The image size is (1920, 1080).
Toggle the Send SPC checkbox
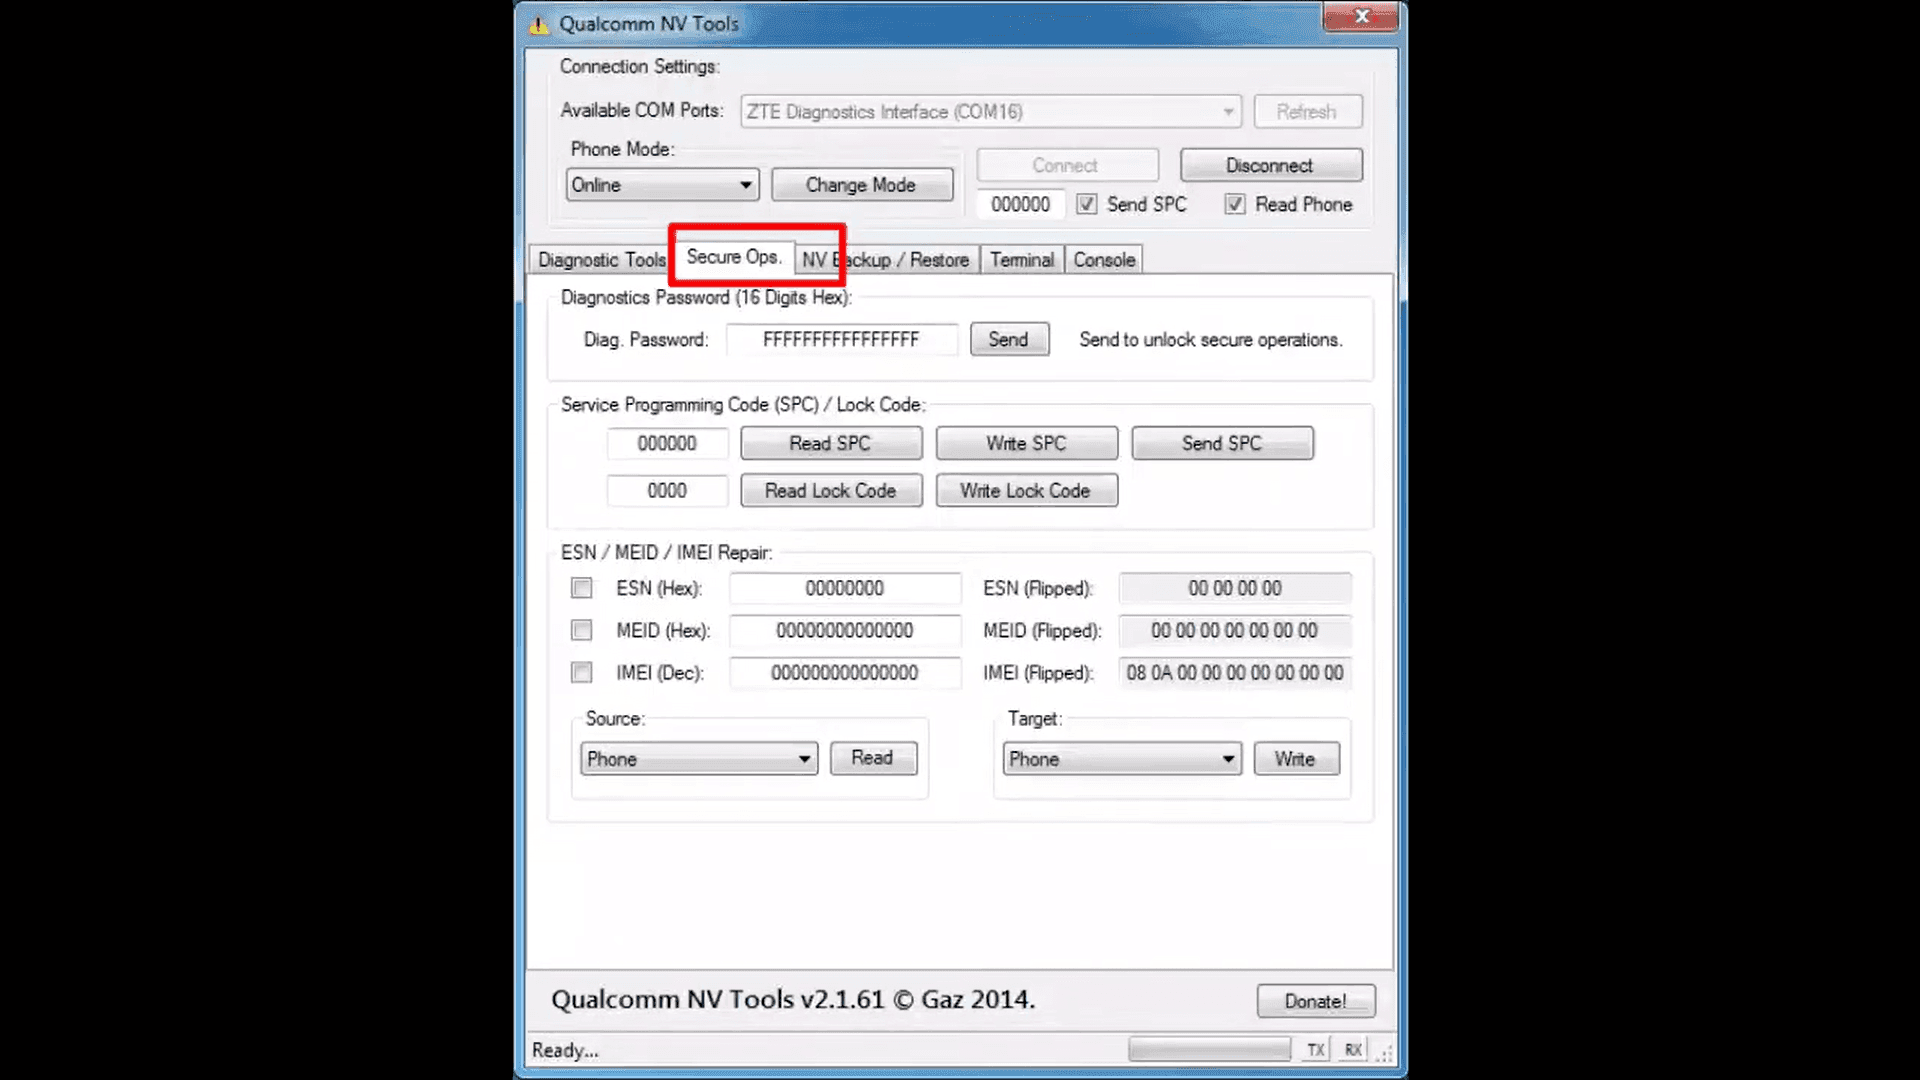1086,204
